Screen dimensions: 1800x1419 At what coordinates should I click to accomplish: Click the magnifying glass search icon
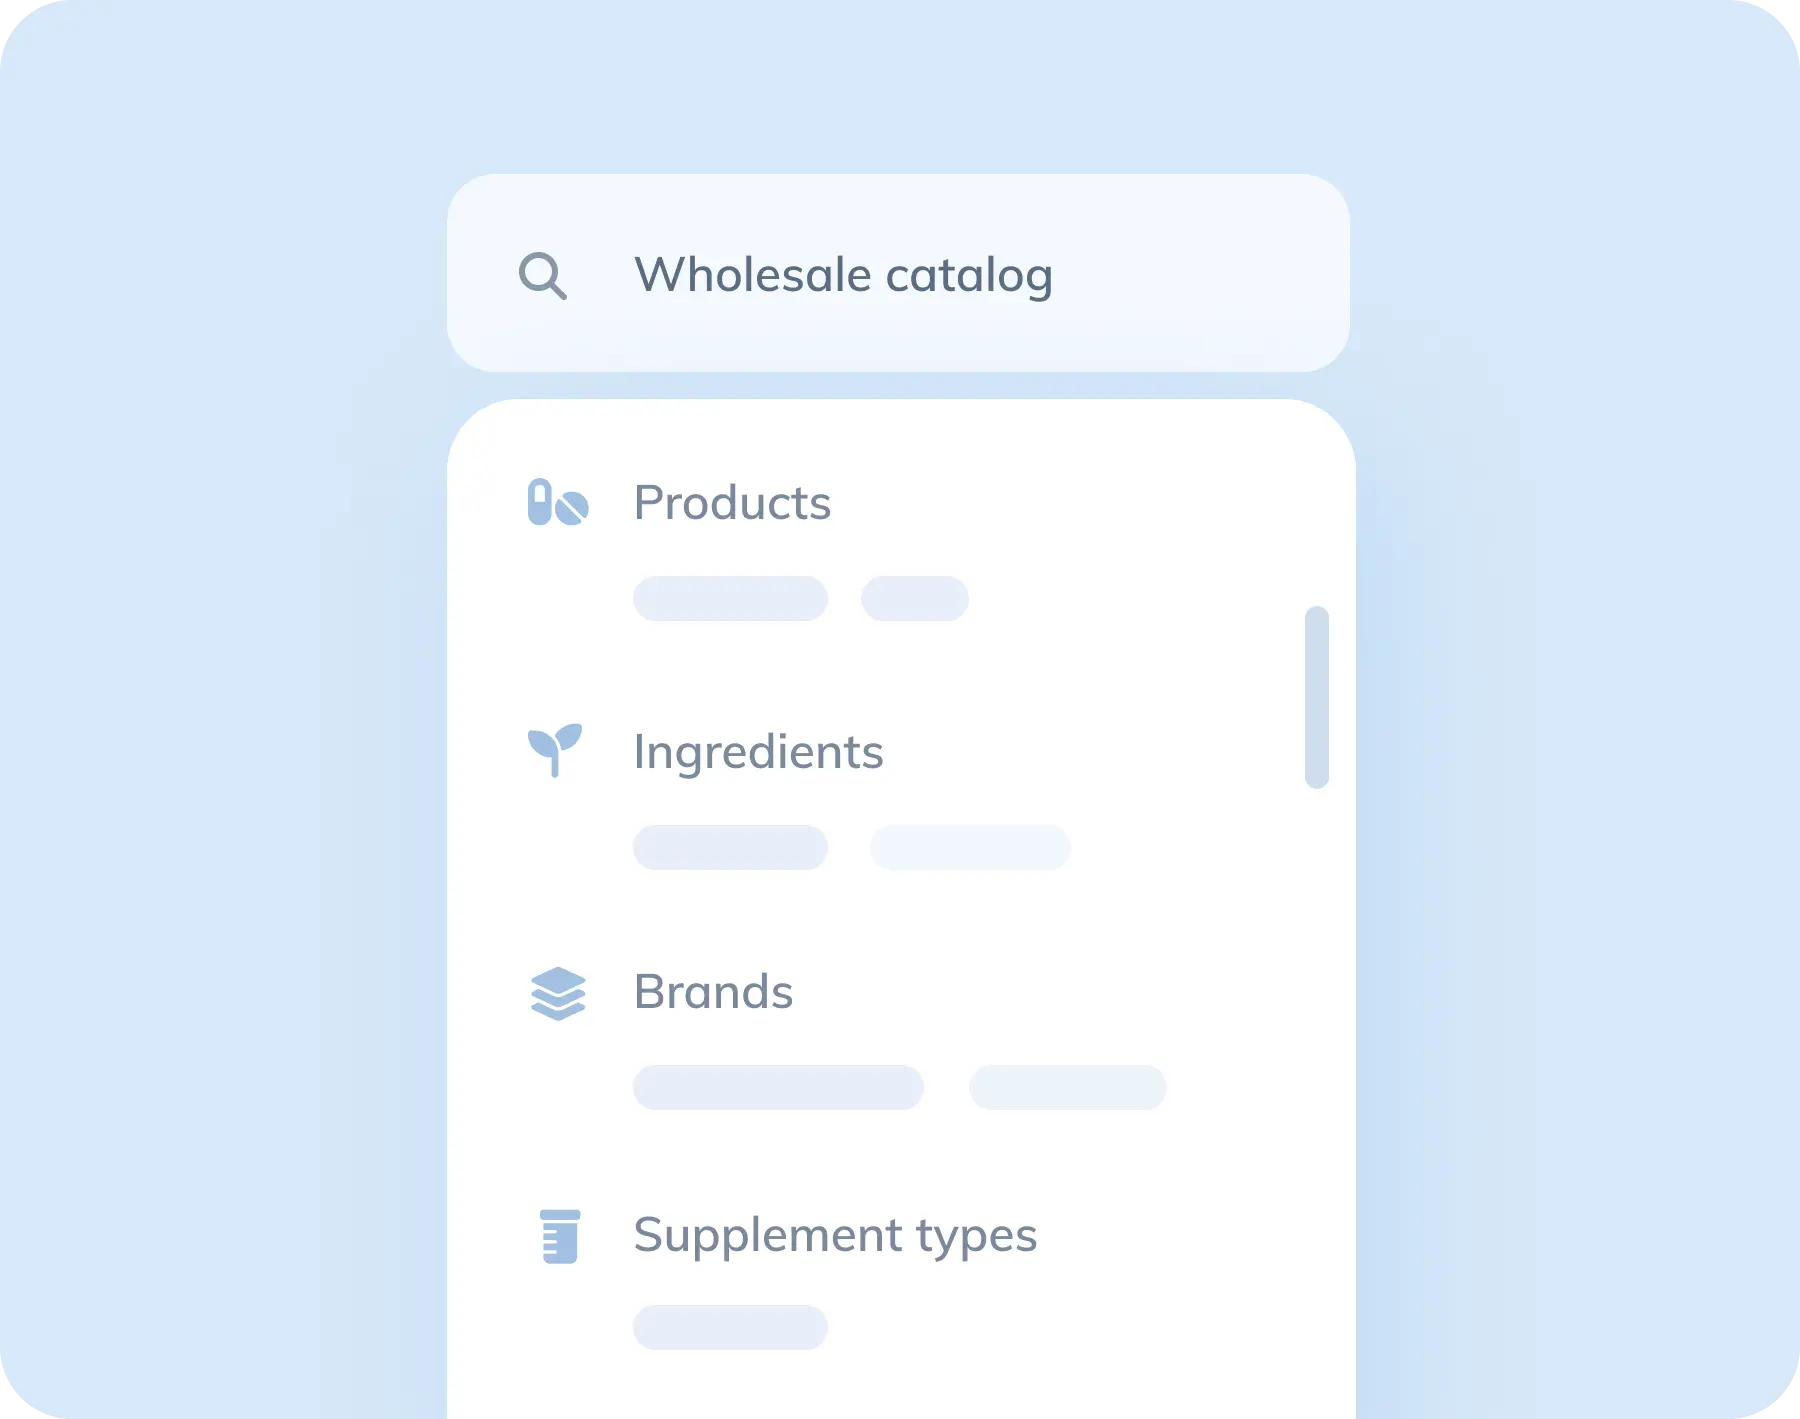[x=543, y=276]
